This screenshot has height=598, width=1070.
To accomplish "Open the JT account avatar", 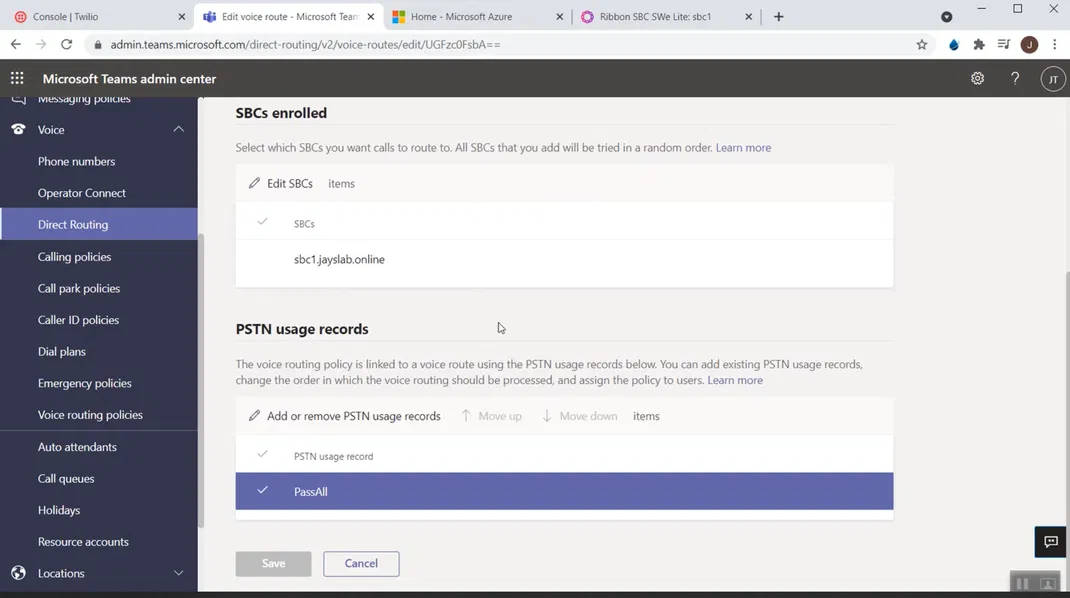I will (1052, 79).
